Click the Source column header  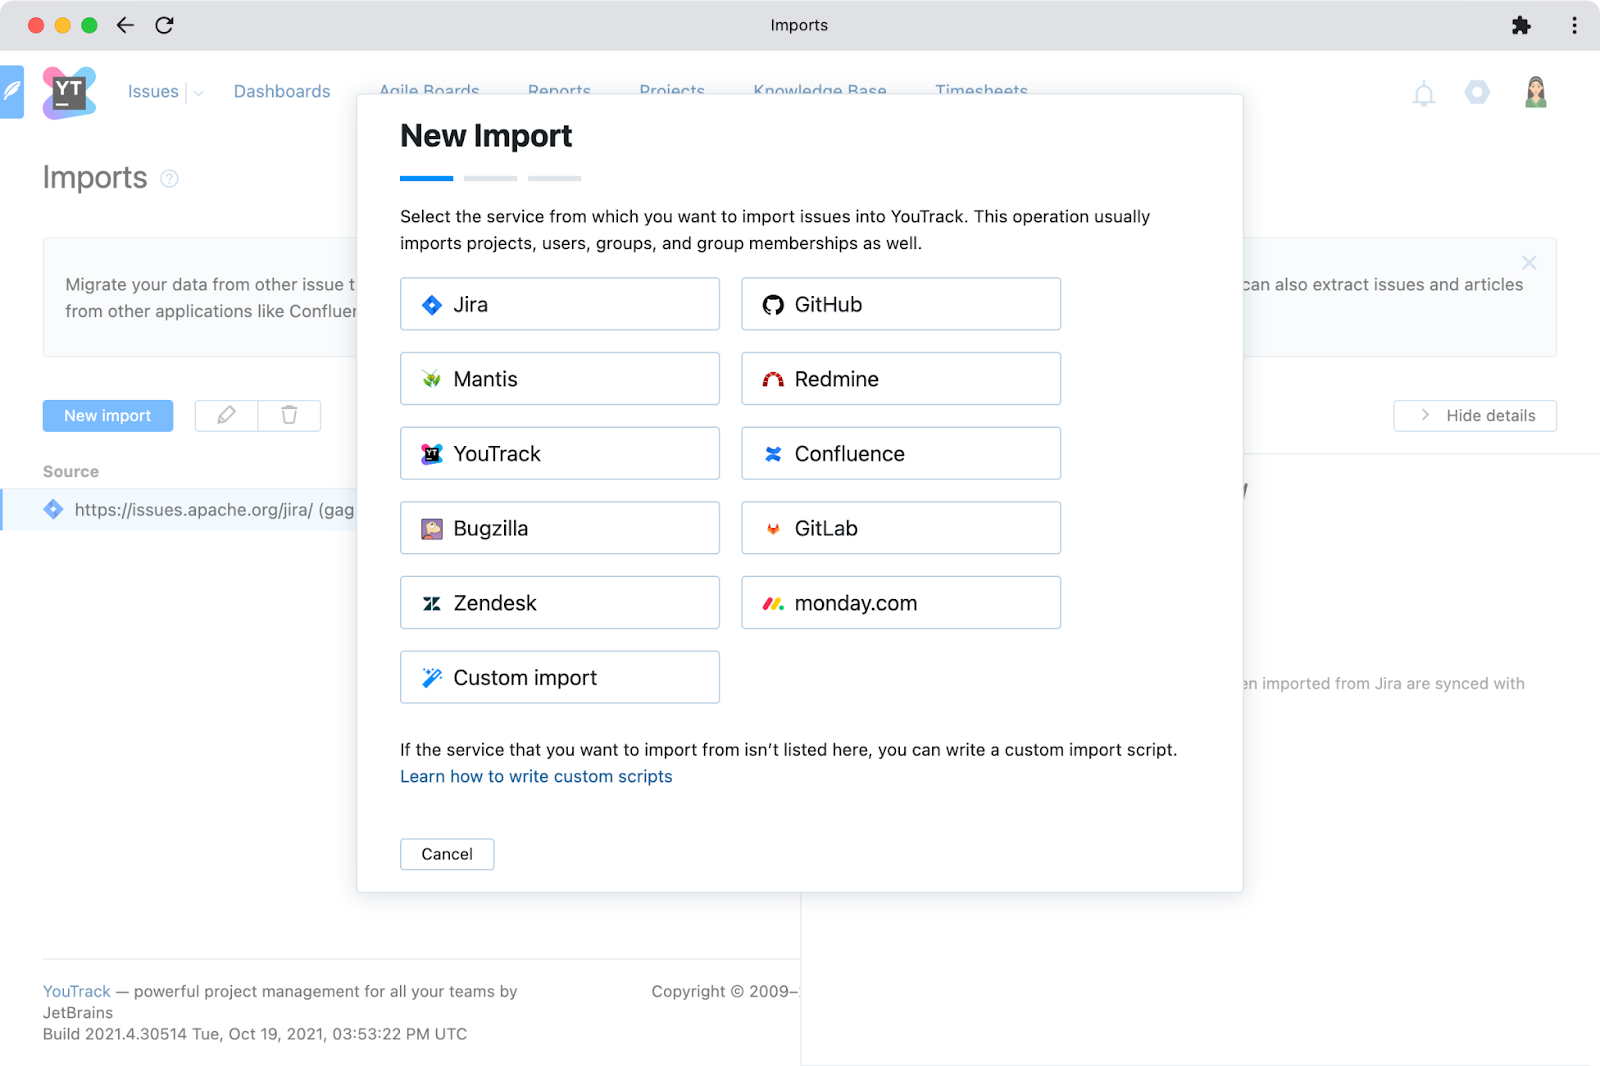(x=71, y=472)
